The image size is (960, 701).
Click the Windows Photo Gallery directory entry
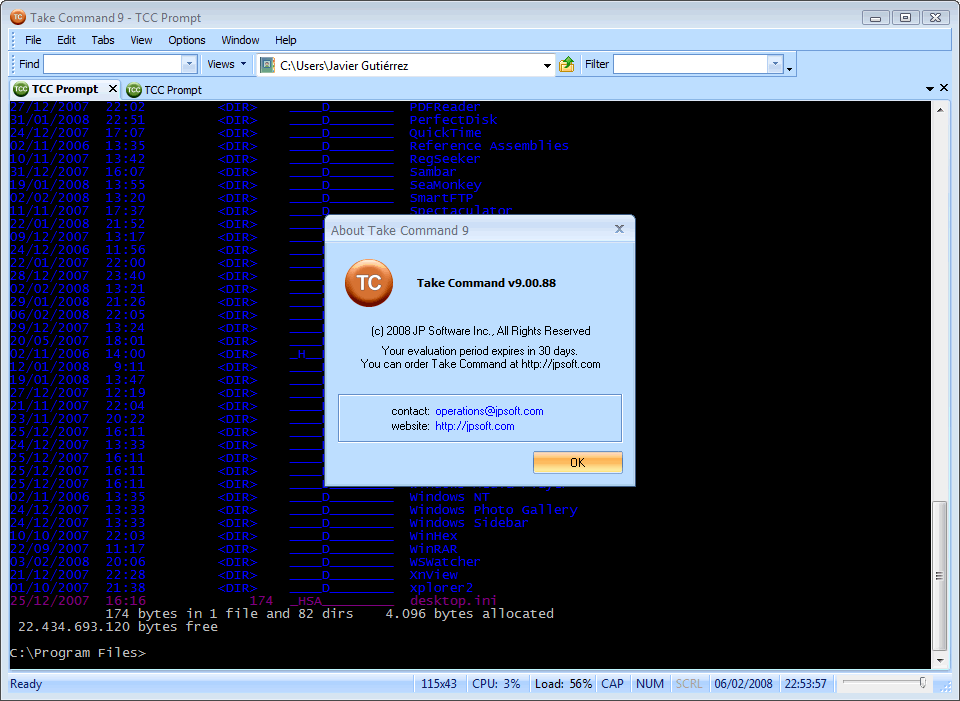click(x=493, y=510)
